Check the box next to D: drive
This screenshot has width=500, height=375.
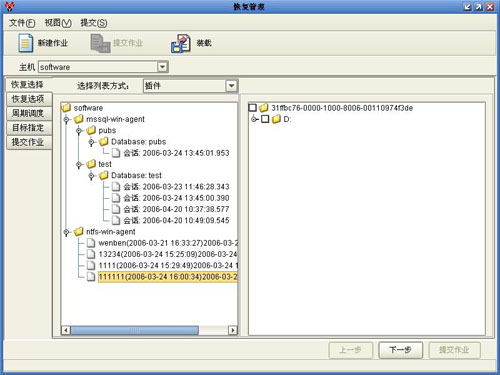(265, 119)
